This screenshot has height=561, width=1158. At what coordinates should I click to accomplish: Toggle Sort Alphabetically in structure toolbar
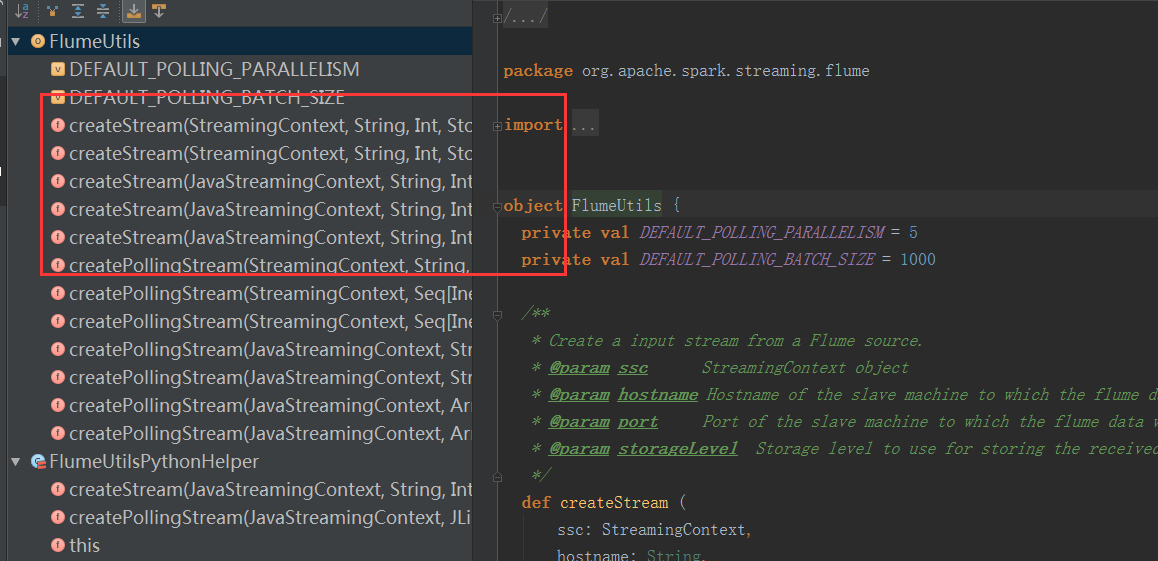click(21, 10)
